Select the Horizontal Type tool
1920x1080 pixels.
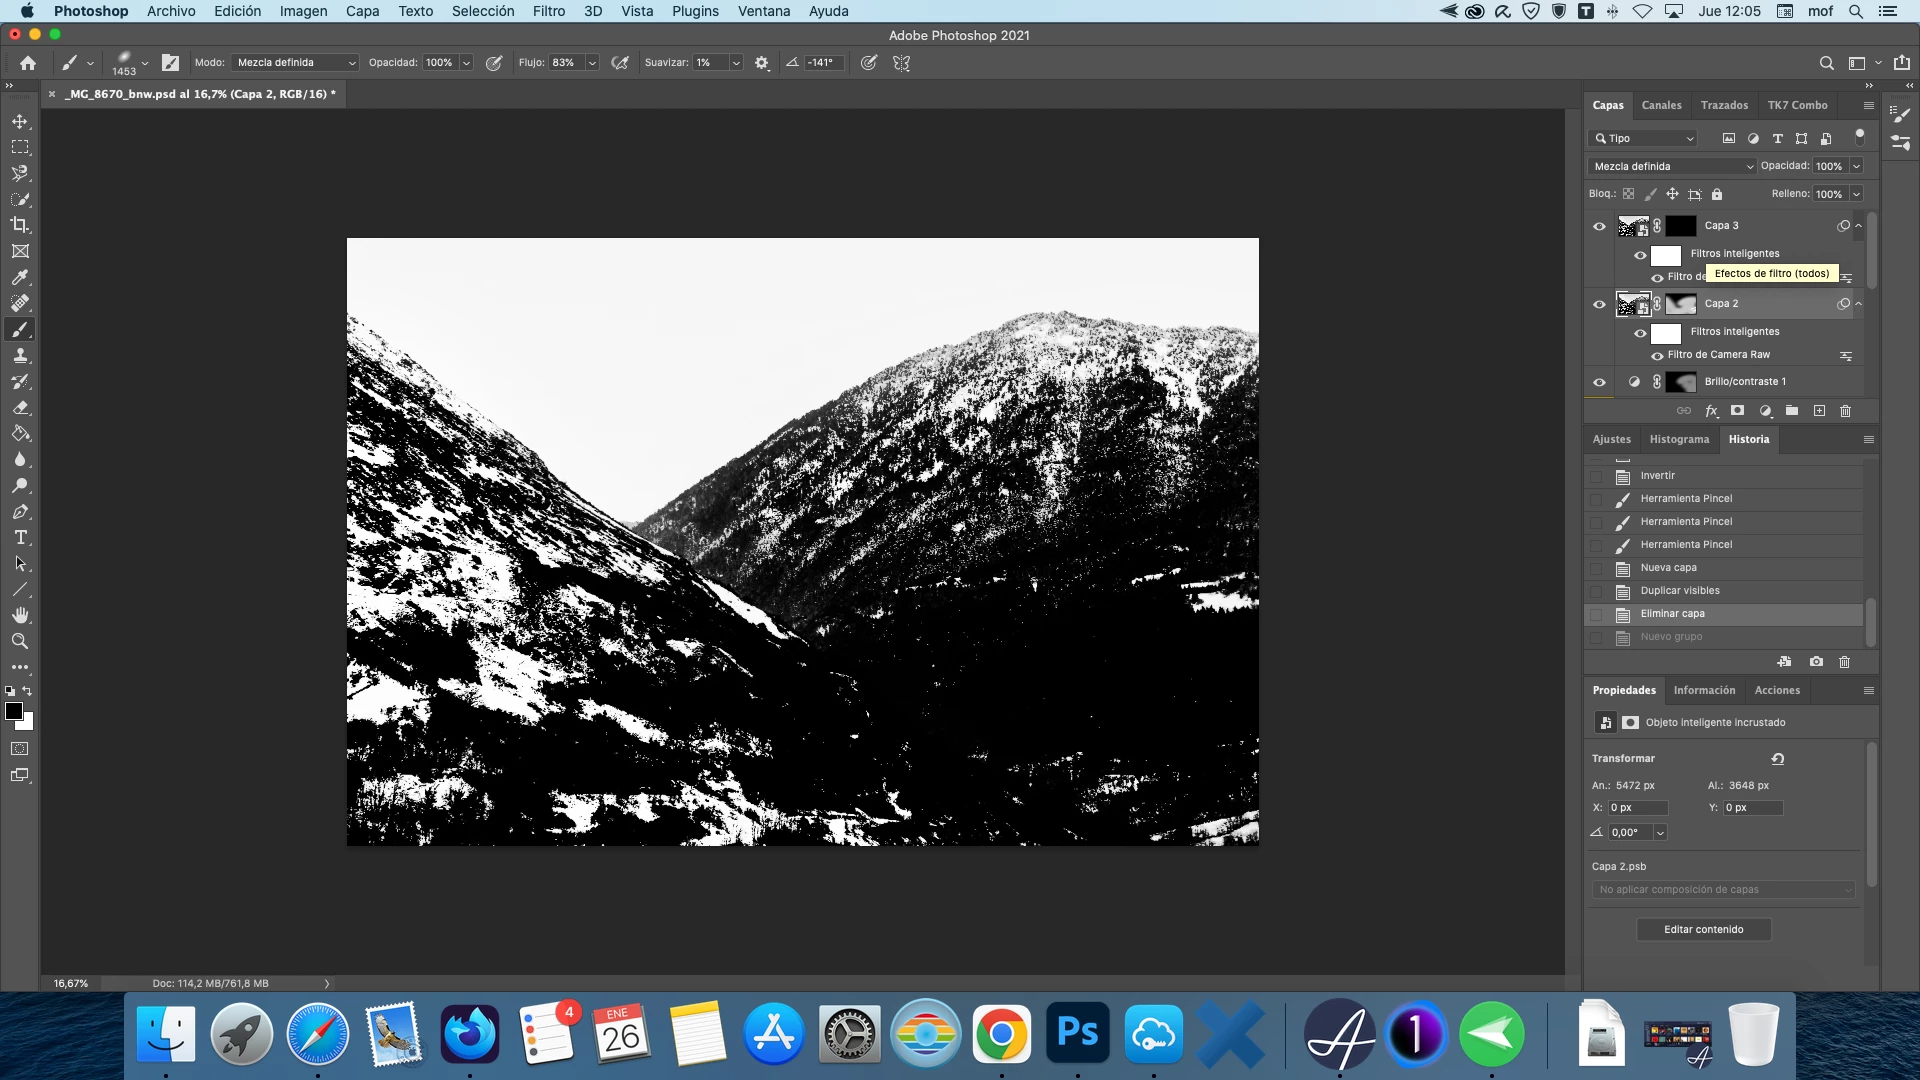20,538
